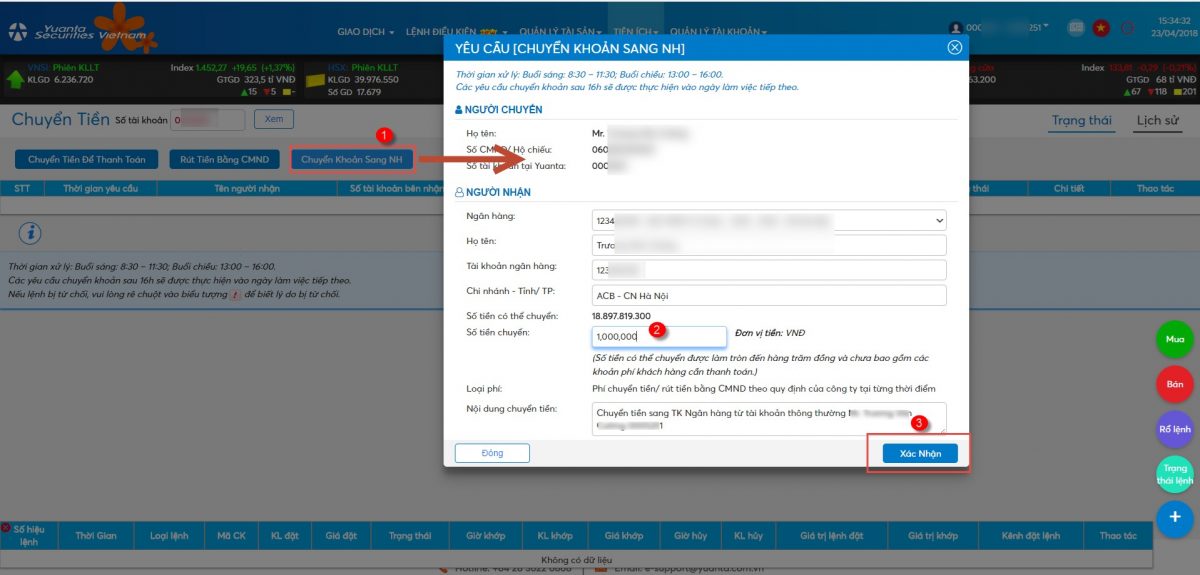This screenshot has height=575, width=1200.
Task: Click the user avatar icon
Action: pos(956,29)
